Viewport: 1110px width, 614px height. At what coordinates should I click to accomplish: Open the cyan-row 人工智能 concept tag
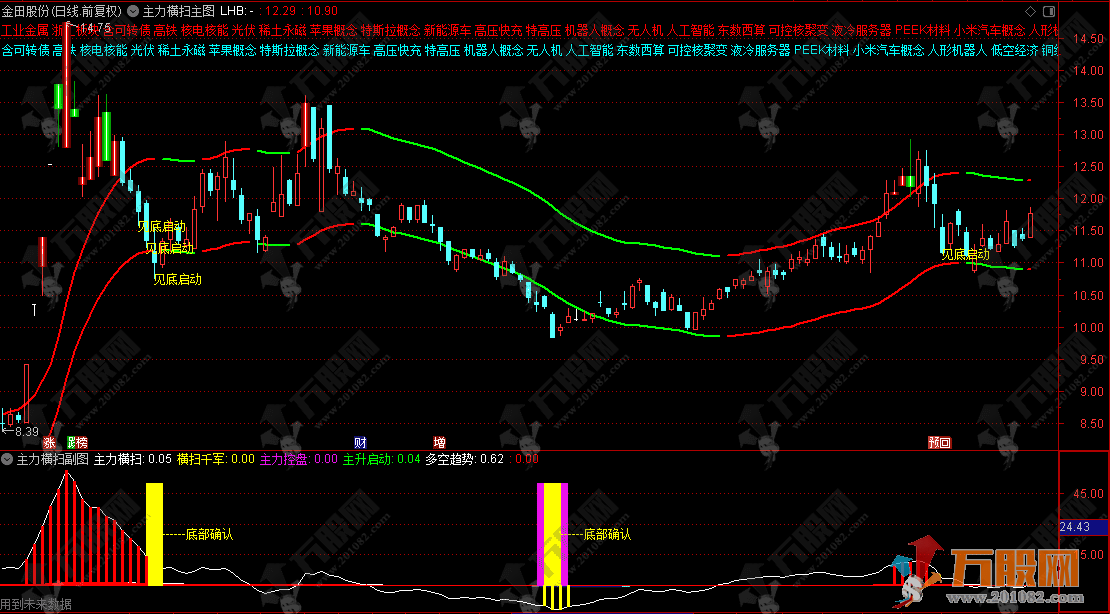(590, 50)
